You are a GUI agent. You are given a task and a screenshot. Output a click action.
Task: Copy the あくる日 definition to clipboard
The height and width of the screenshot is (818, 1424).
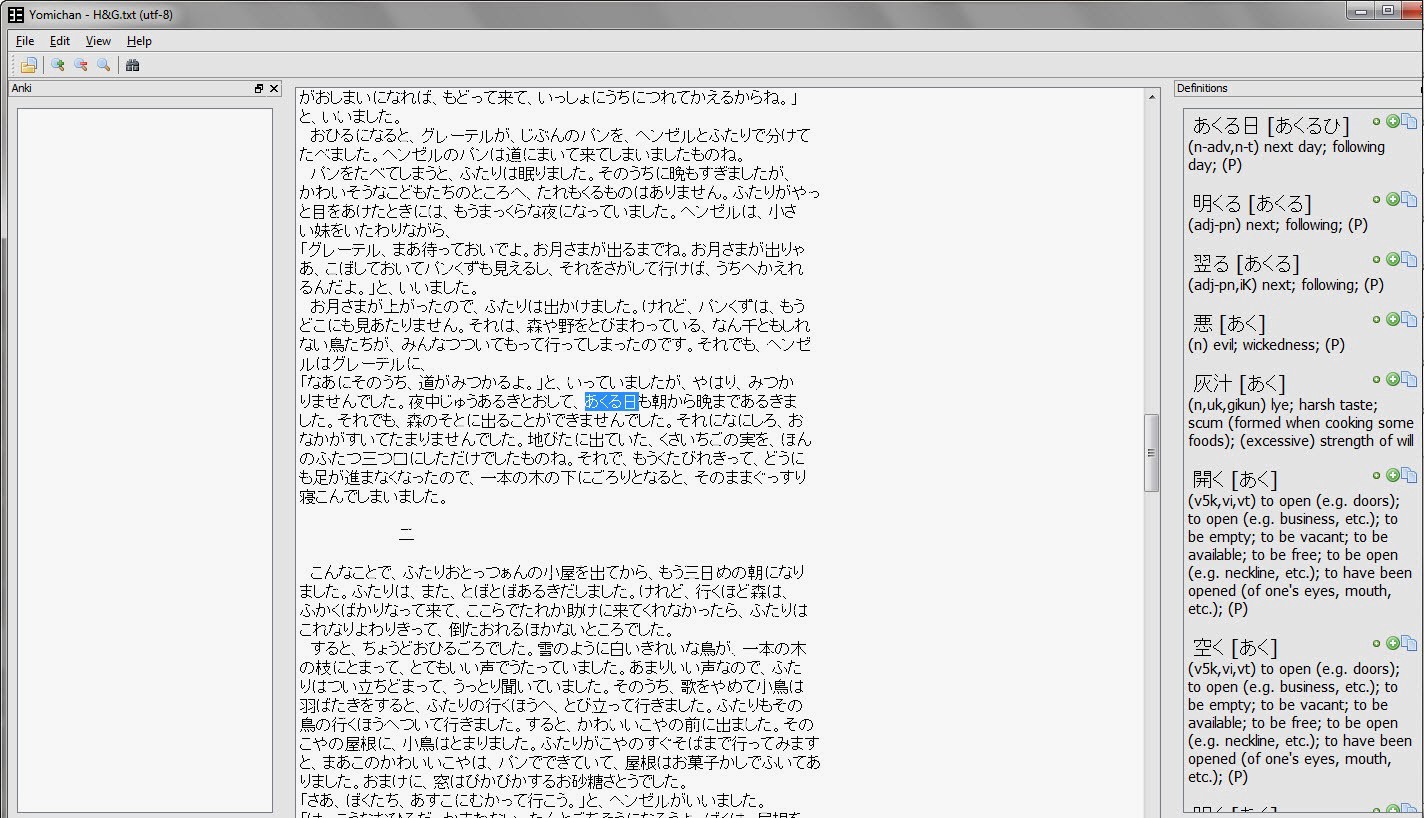tap(1409, 122)
